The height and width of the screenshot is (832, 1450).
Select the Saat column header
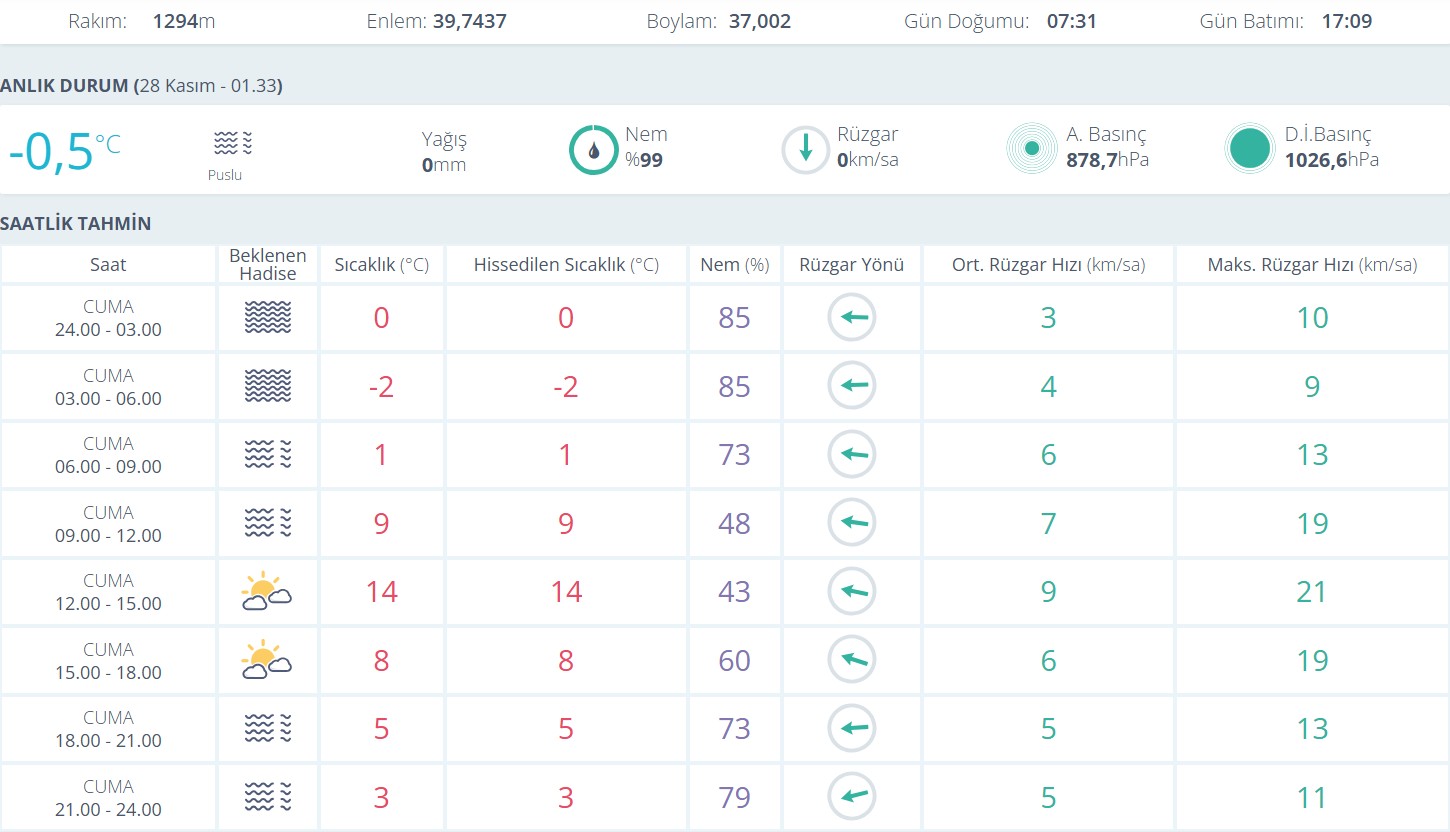click(108, 265)
